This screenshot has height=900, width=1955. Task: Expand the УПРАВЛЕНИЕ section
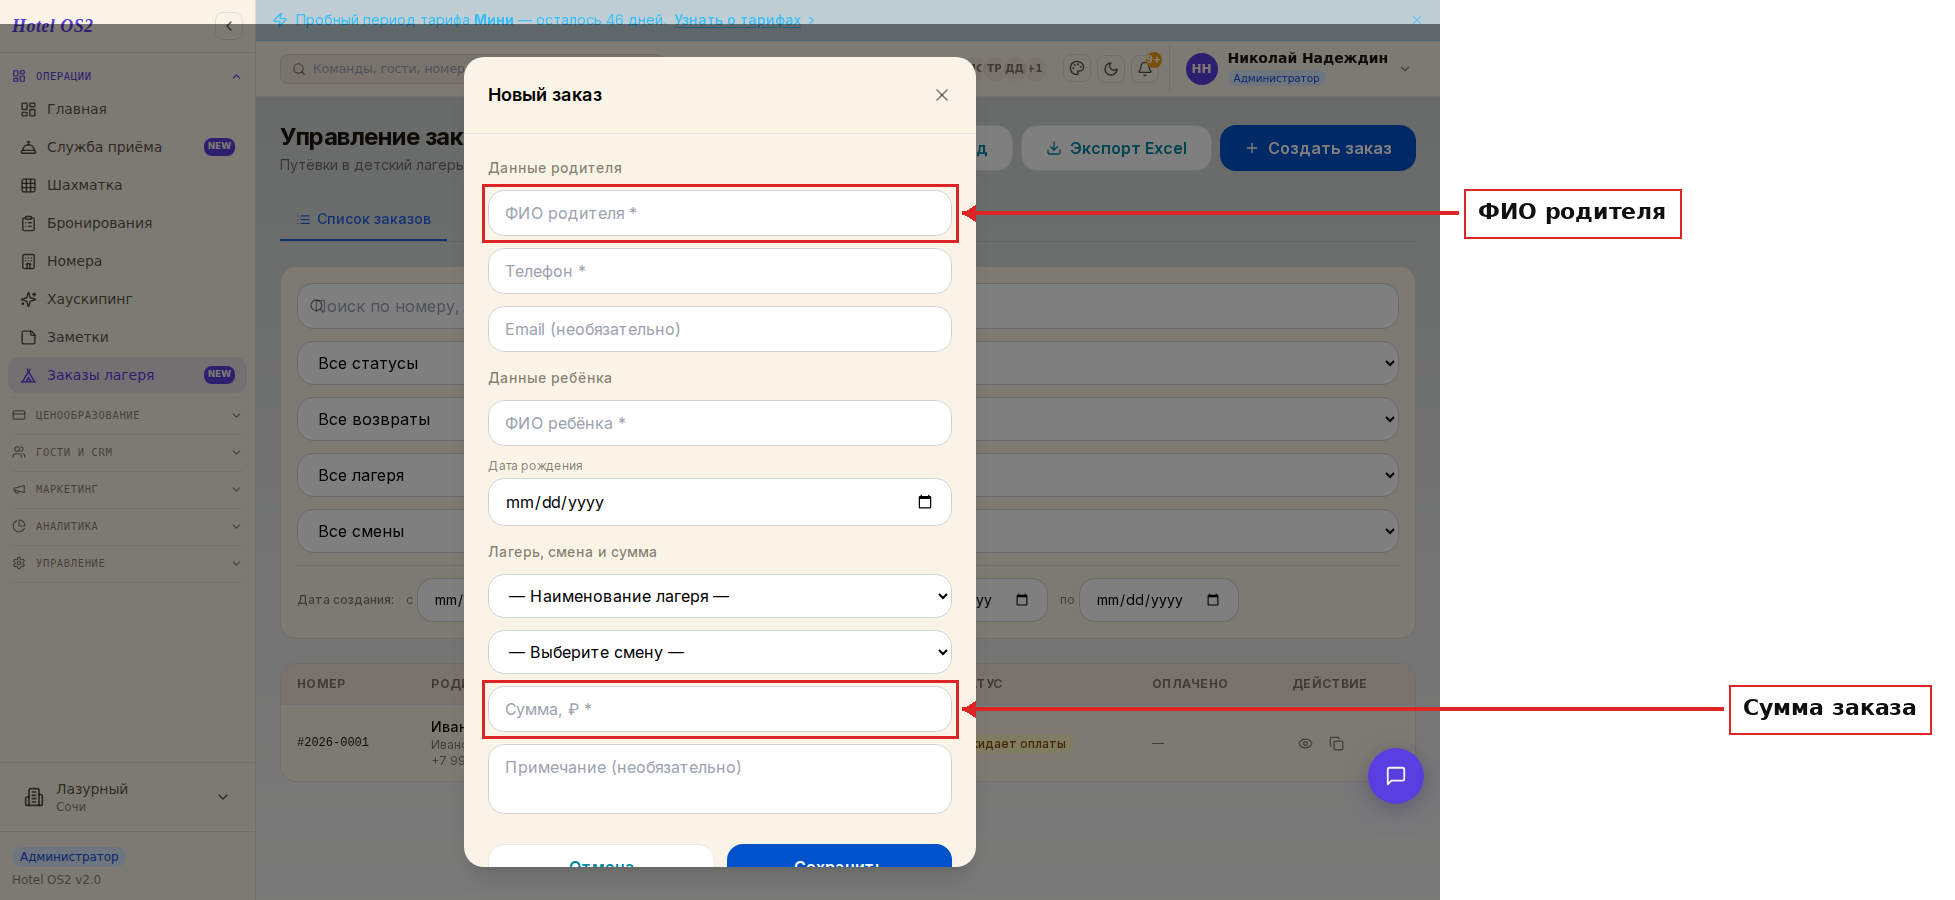click(127, 563)
